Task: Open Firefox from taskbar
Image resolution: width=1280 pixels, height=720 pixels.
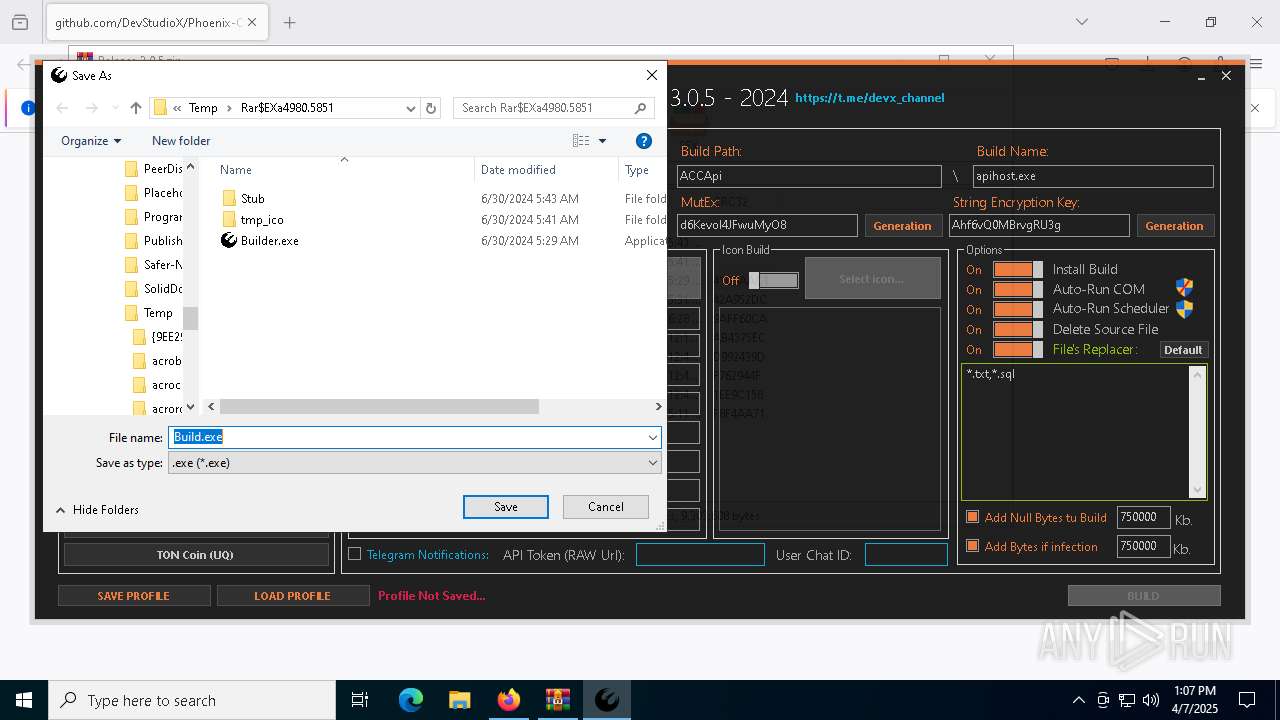Action: (509, 701)
